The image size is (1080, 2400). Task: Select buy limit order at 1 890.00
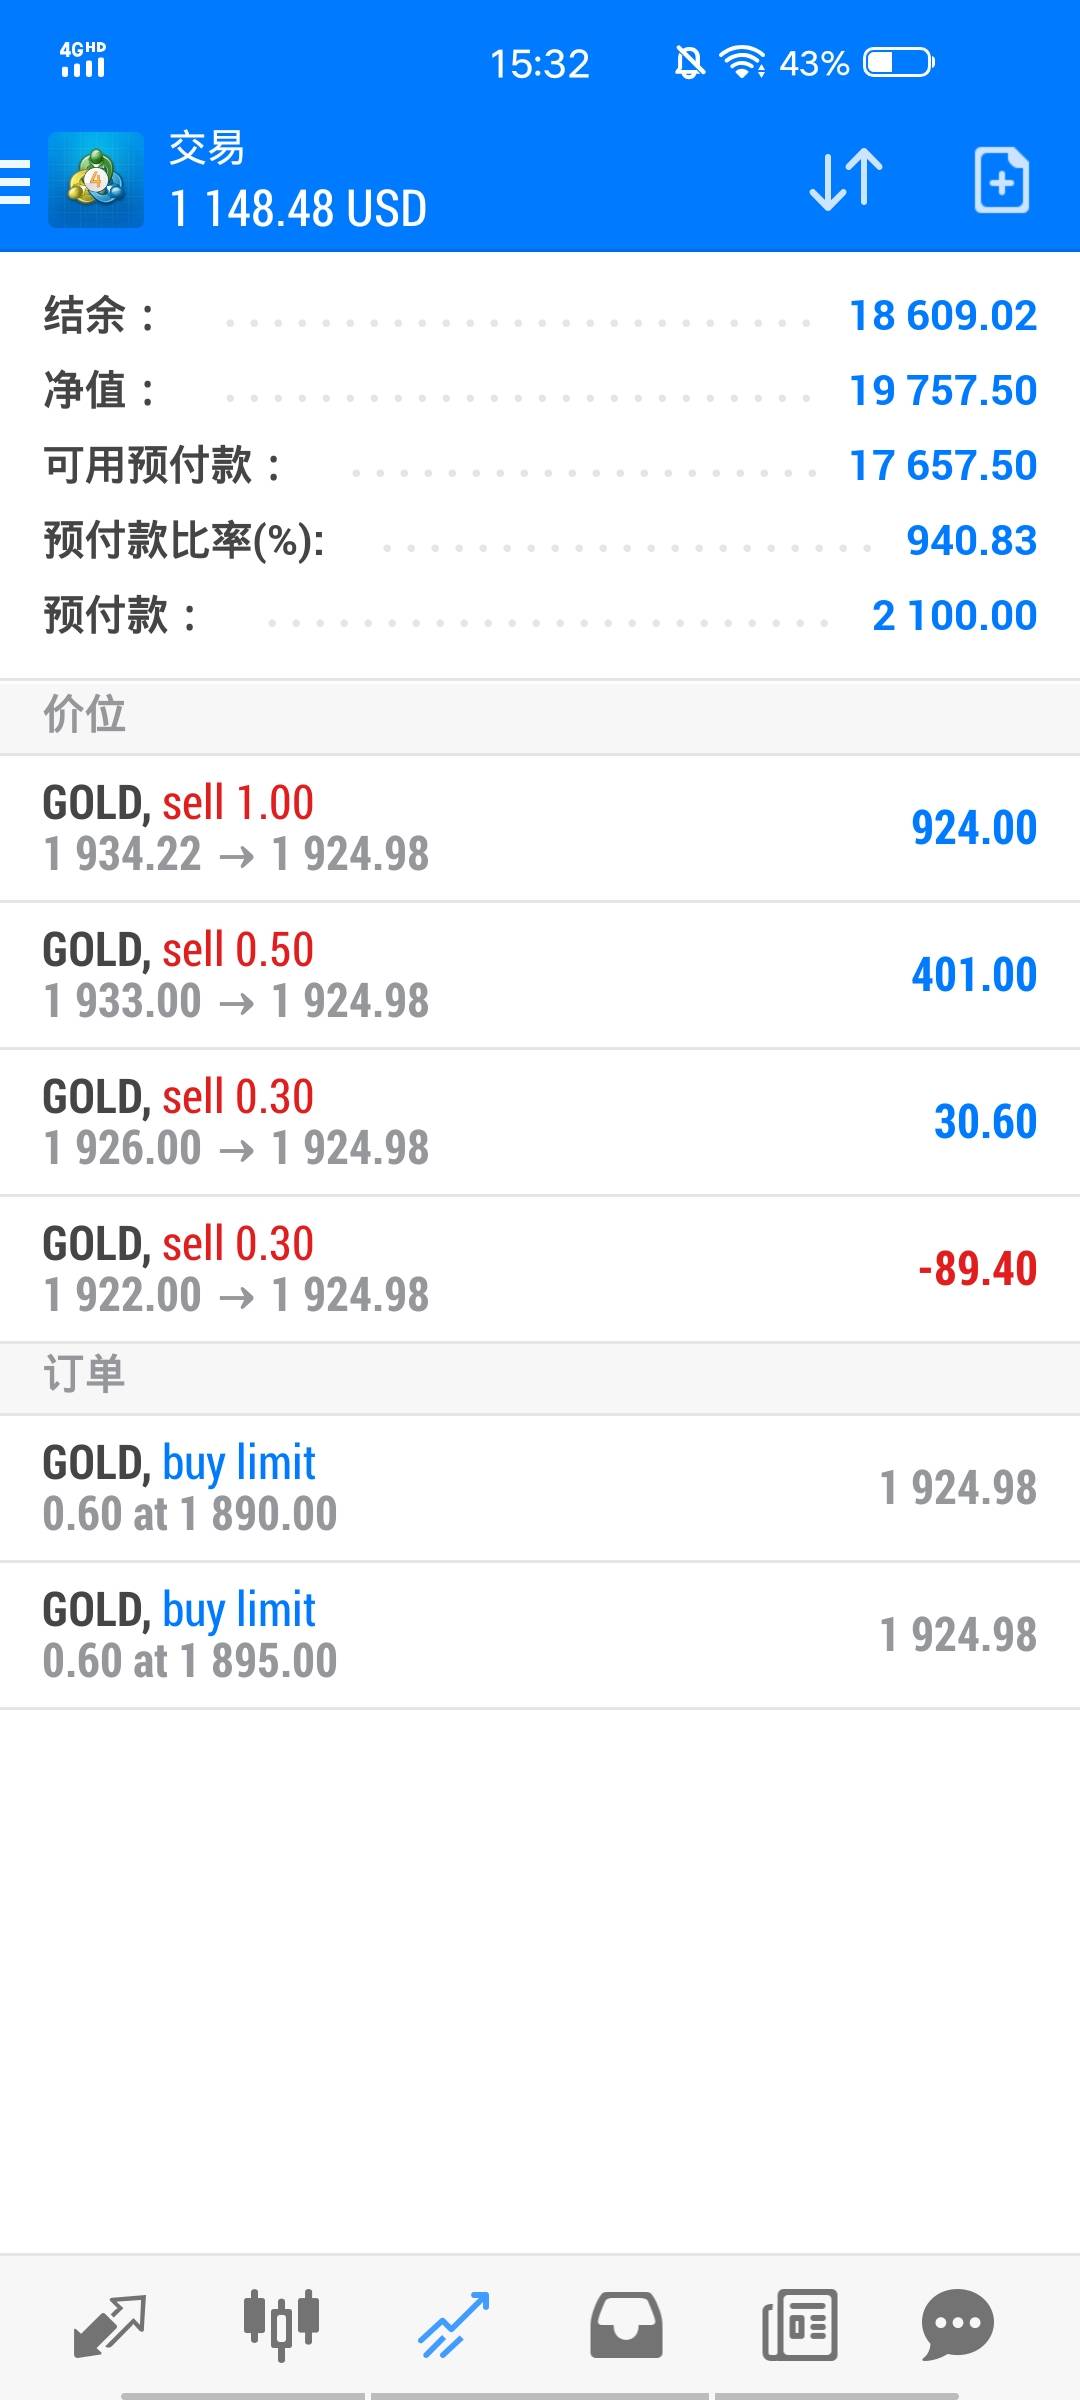tap(540, 1488)
